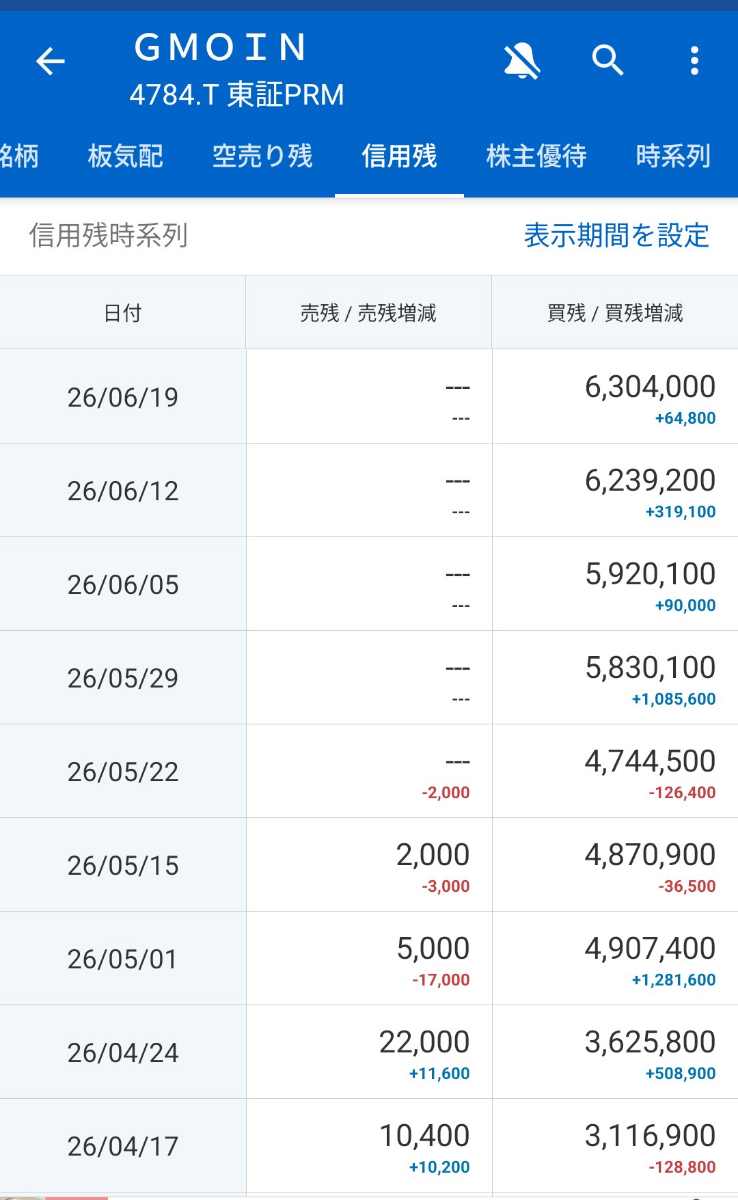This screenshot has width=738, height=1200.
Task: Switch to the 板気配 tab
Action: 125,156
